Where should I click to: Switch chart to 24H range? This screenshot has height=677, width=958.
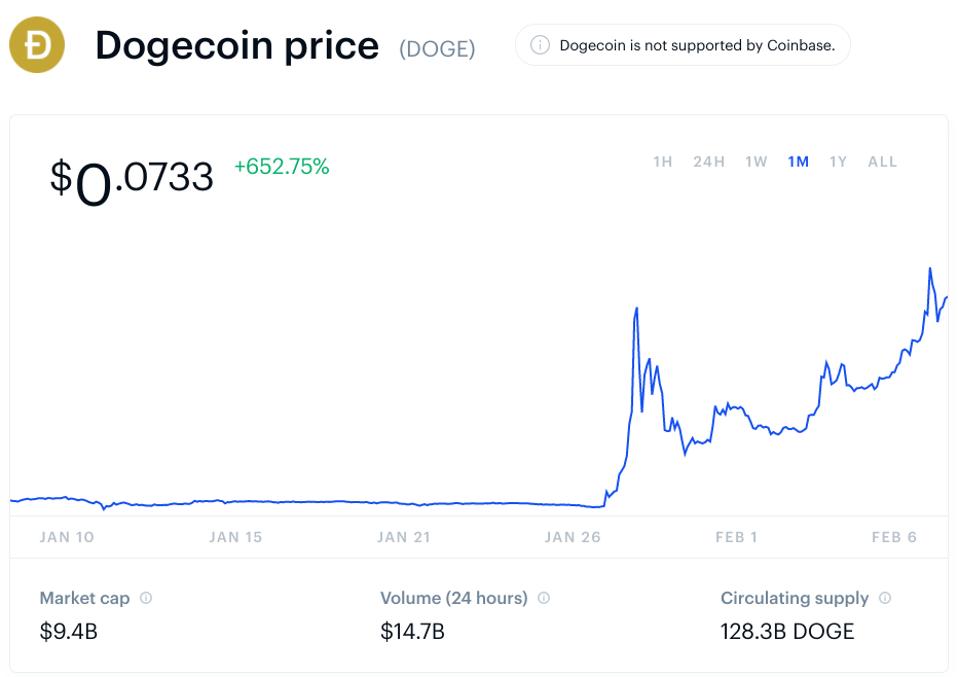(x=708, y=162)
